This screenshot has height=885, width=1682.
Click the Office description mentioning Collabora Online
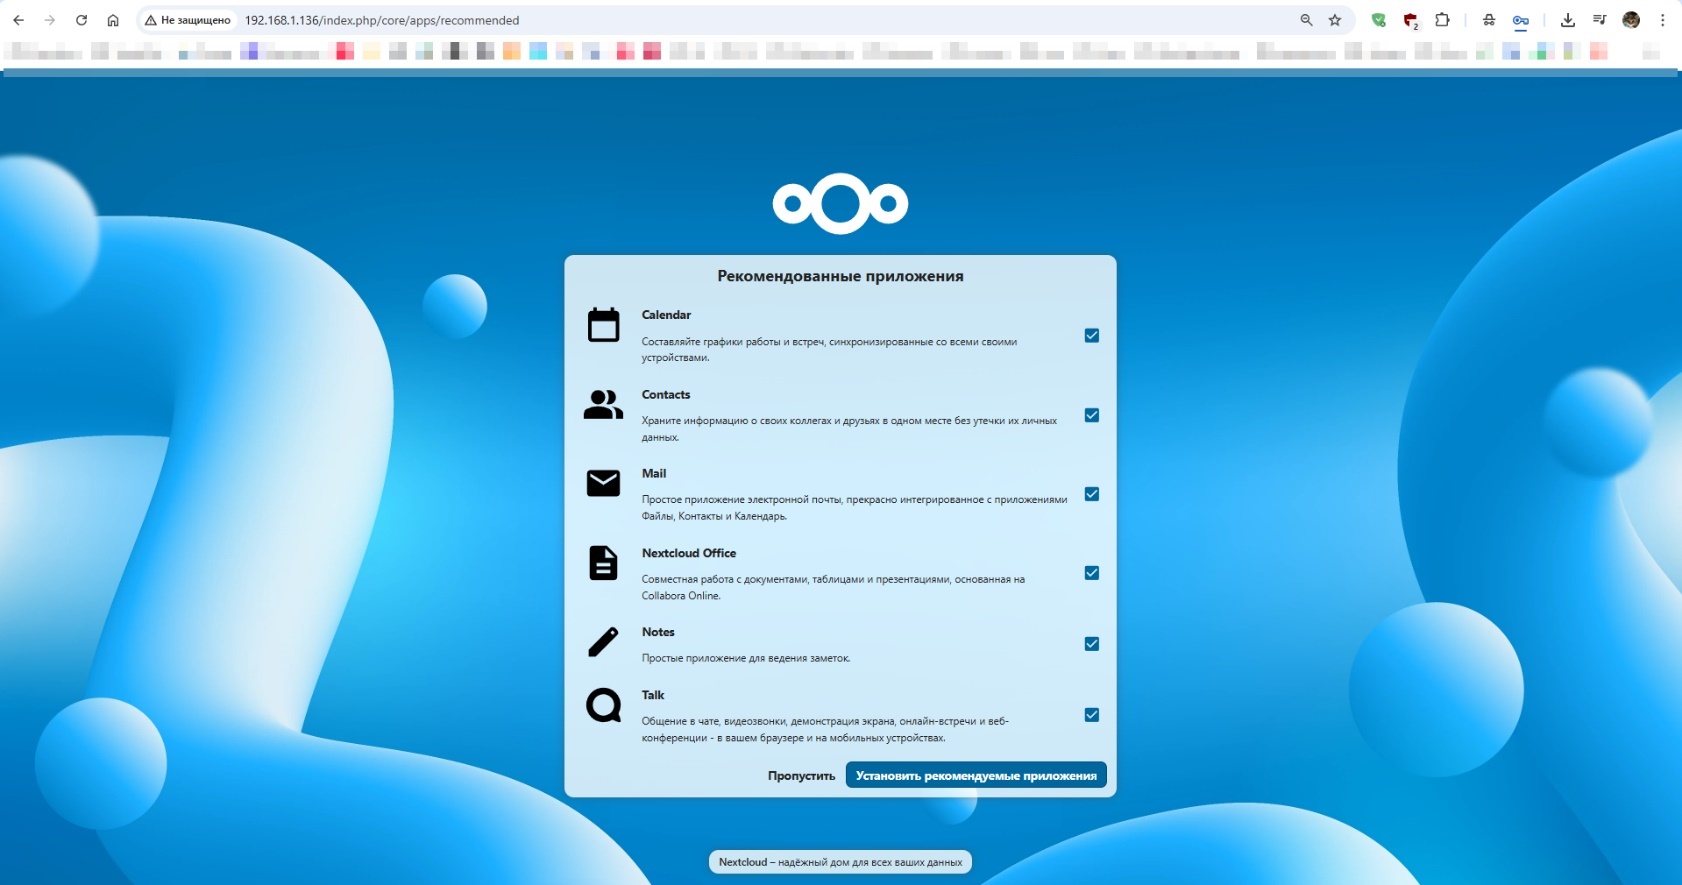coord(833,587)
